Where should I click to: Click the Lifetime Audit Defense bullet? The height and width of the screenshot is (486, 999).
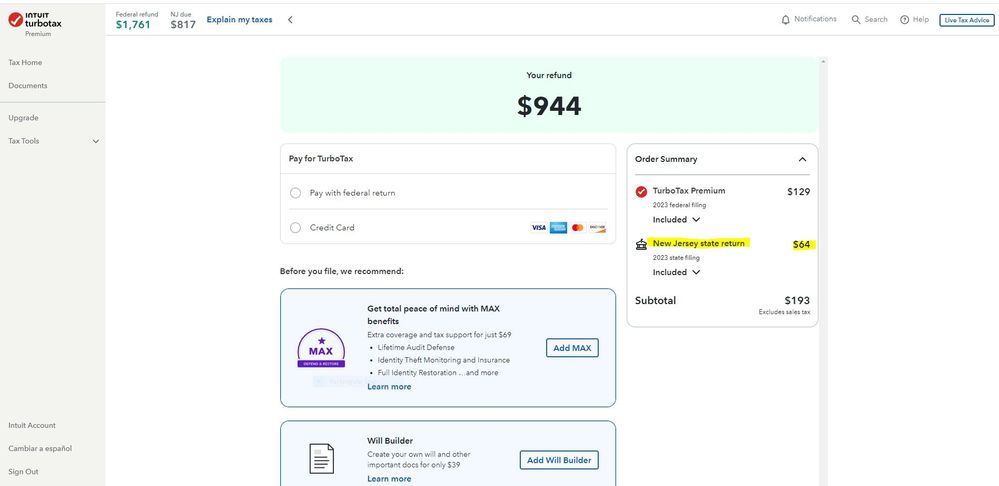tap(416, 347)
